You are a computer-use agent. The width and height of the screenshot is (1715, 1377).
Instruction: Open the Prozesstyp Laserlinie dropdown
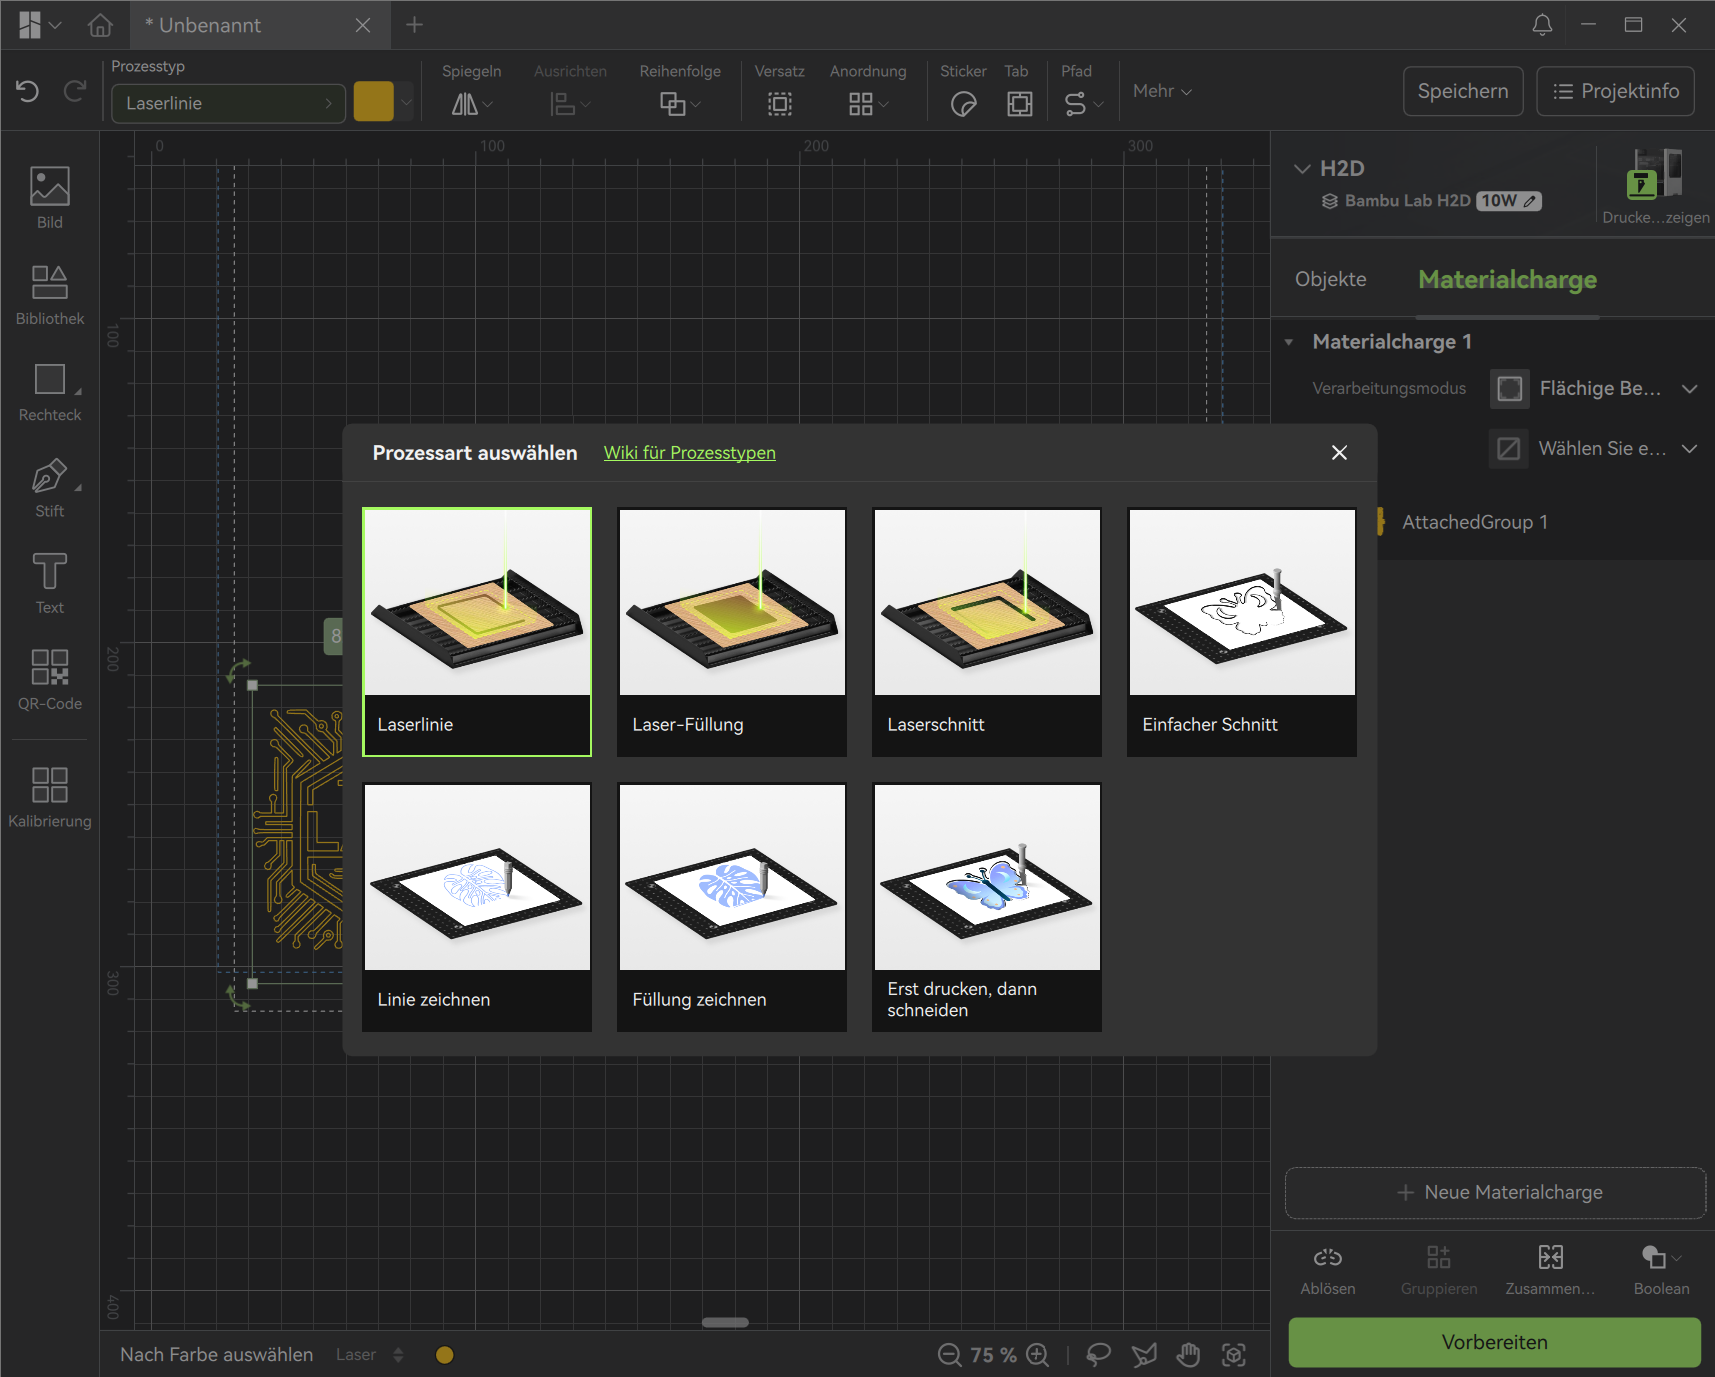tap(228, 103)
